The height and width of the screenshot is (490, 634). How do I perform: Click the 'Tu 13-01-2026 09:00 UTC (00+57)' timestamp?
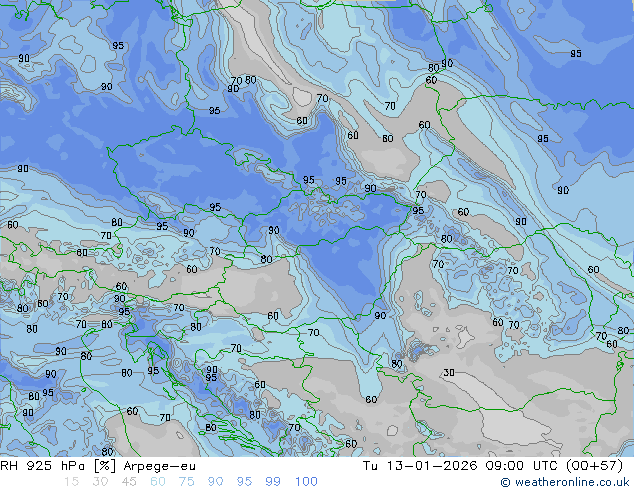(x=493, y=466)
